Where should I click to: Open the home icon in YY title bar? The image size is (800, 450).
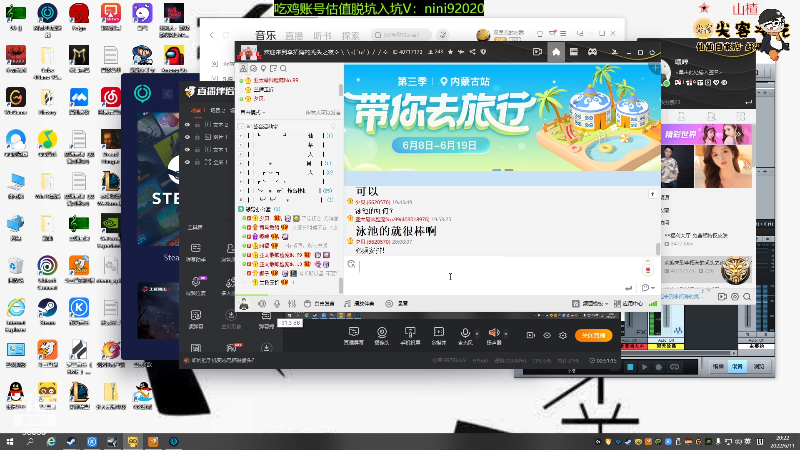pyautogui.click(x=556, y=52)
